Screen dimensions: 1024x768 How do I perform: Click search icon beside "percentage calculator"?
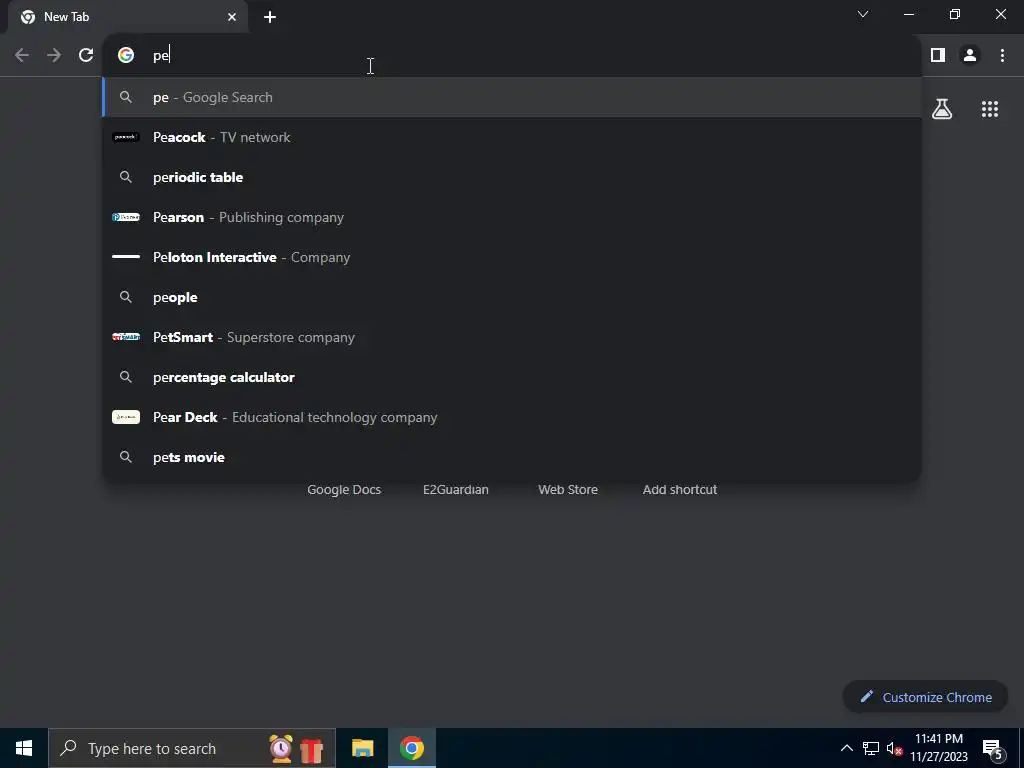coord(126,377)
